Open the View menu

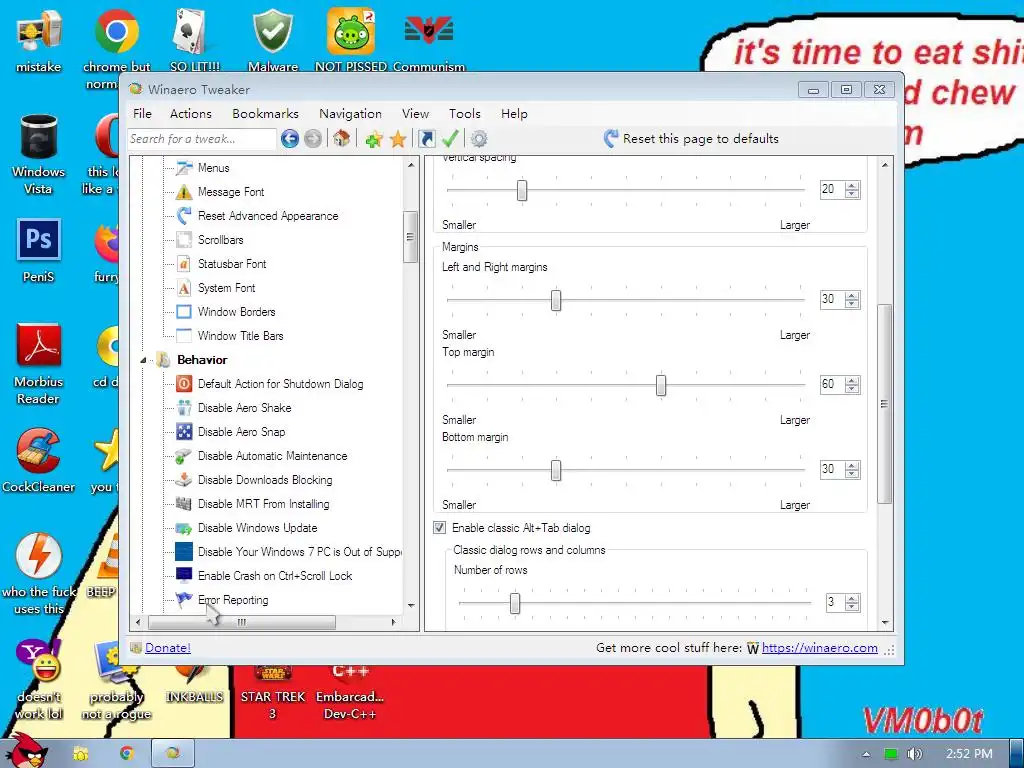415,114
